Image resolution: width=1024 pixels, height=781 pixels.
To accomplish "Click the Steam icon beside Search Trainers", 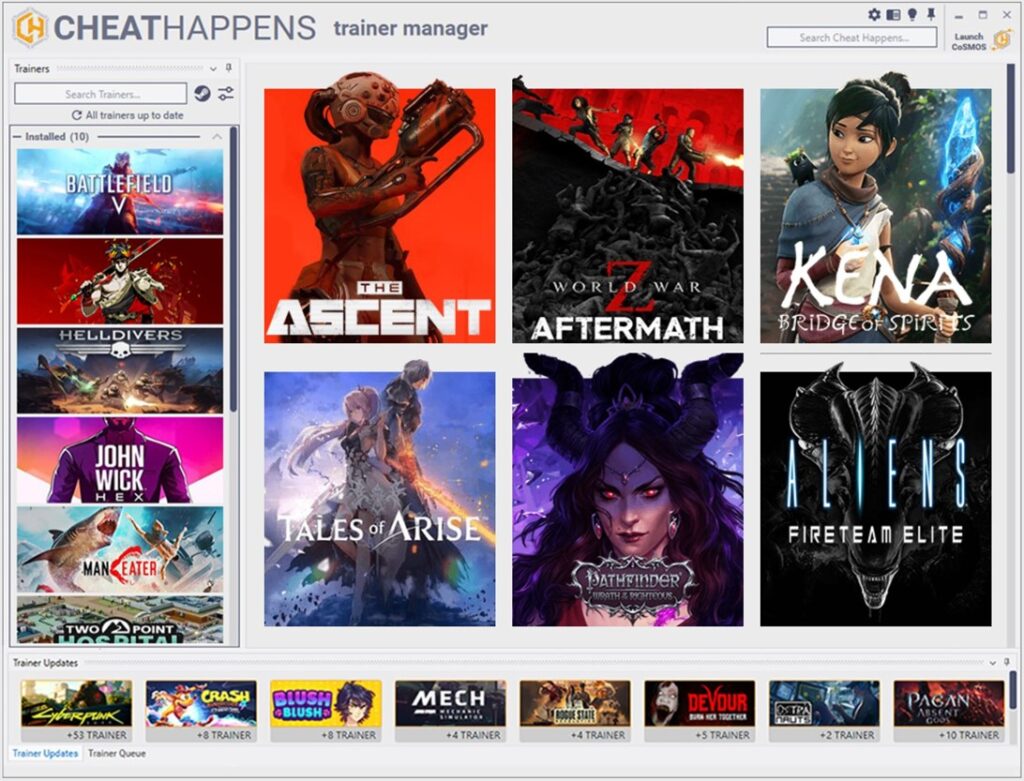I will click(x=202, y=93).
